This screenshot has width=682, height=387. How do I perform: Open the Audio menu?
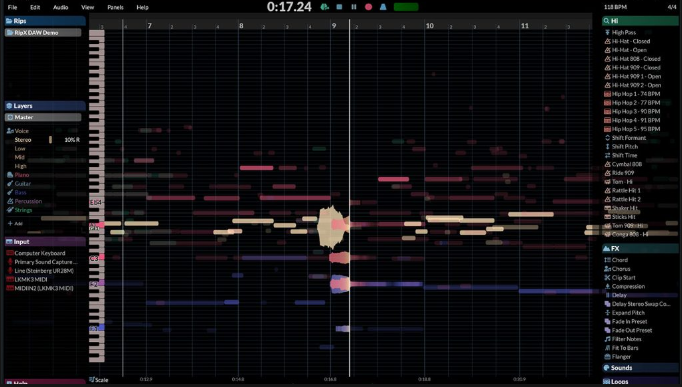pos(60,7)
